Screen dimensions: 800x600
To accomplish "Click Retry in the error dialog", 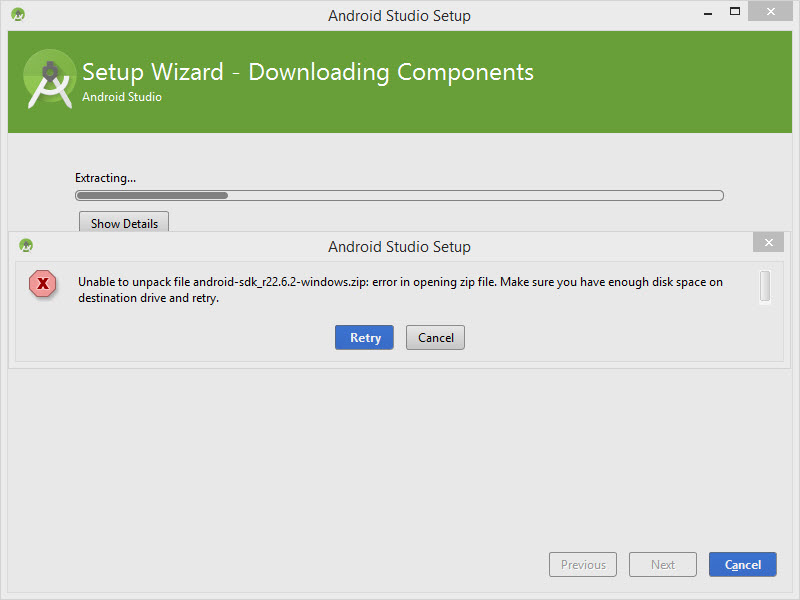I will [x=364, y=337].
